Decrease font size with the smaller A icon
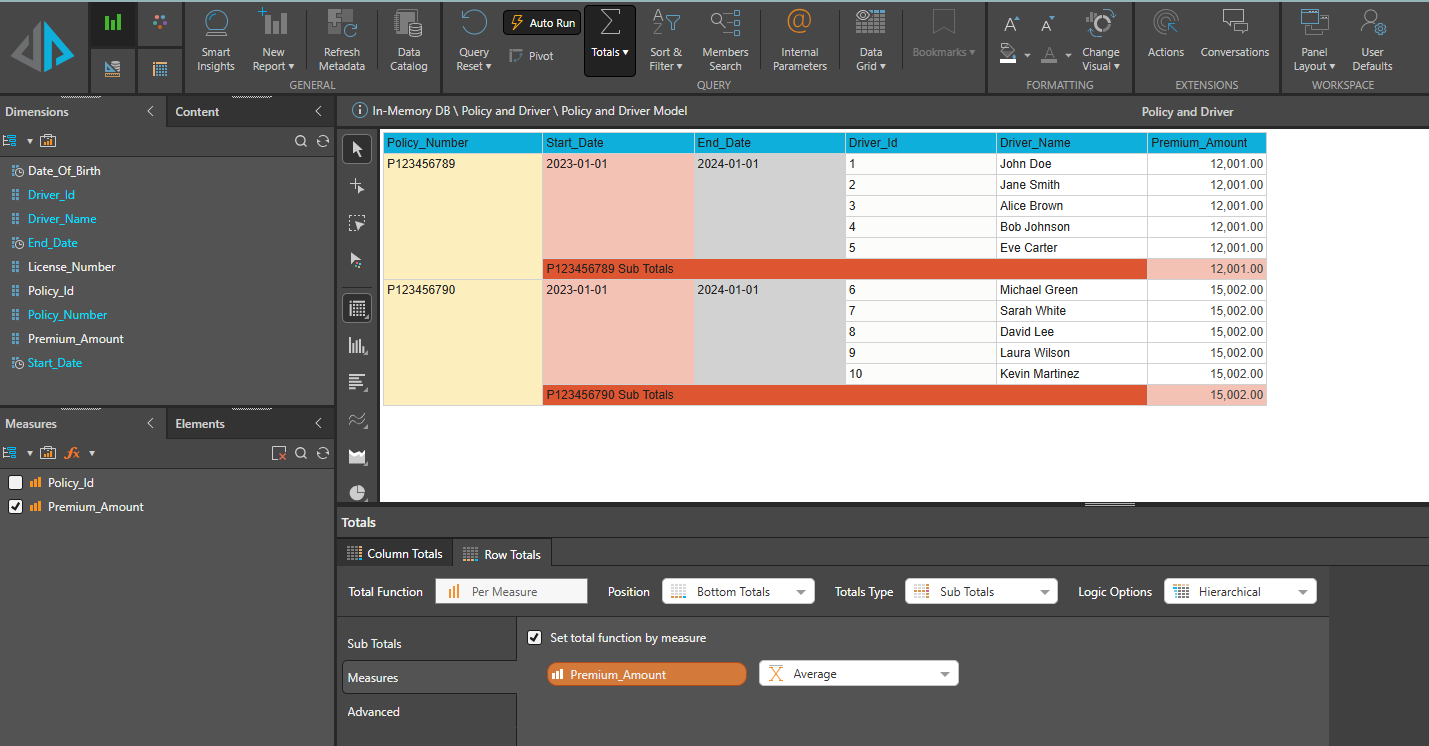This screenshot has height=746, width=1429. point(1047,25)
